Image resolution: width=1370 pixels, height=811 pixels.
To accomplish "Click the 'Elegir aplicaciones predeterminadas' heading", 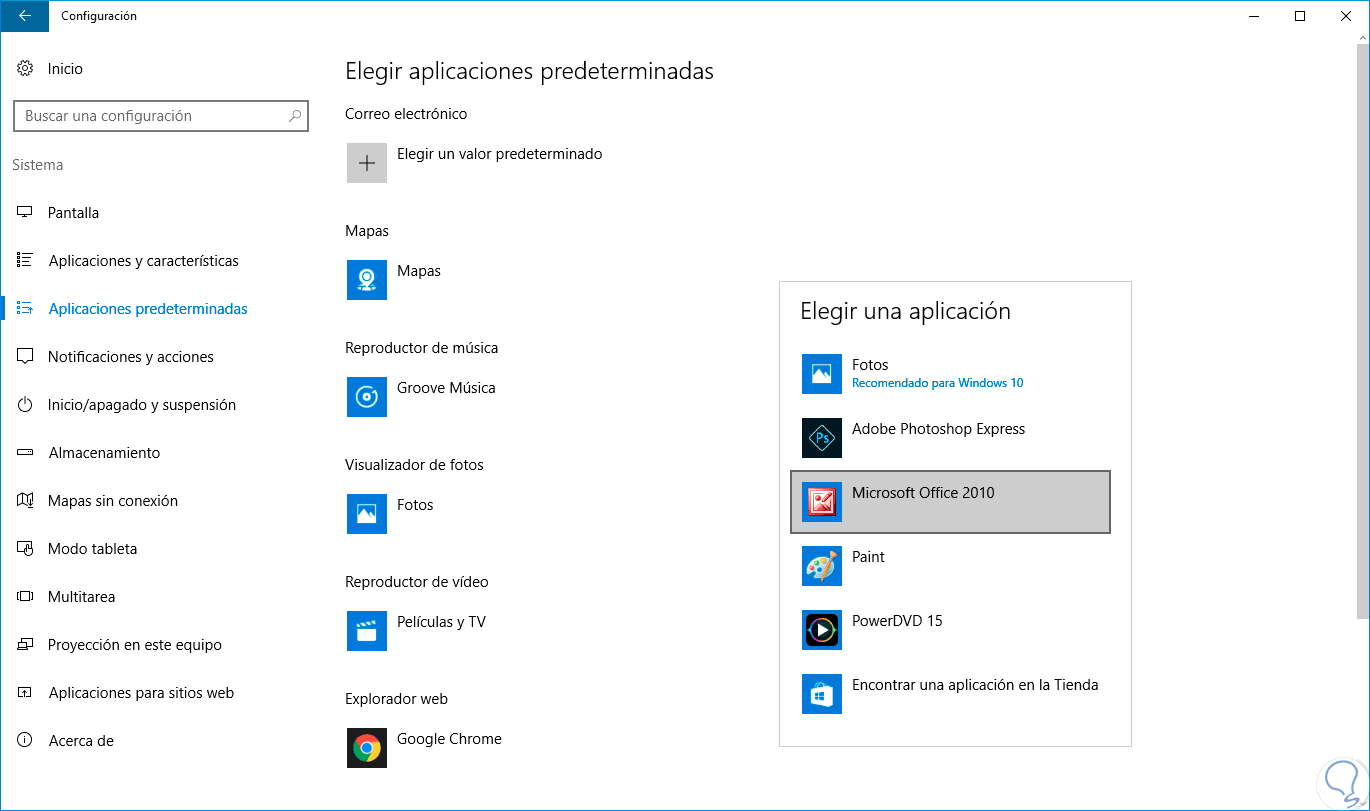I will pos(529,72).
